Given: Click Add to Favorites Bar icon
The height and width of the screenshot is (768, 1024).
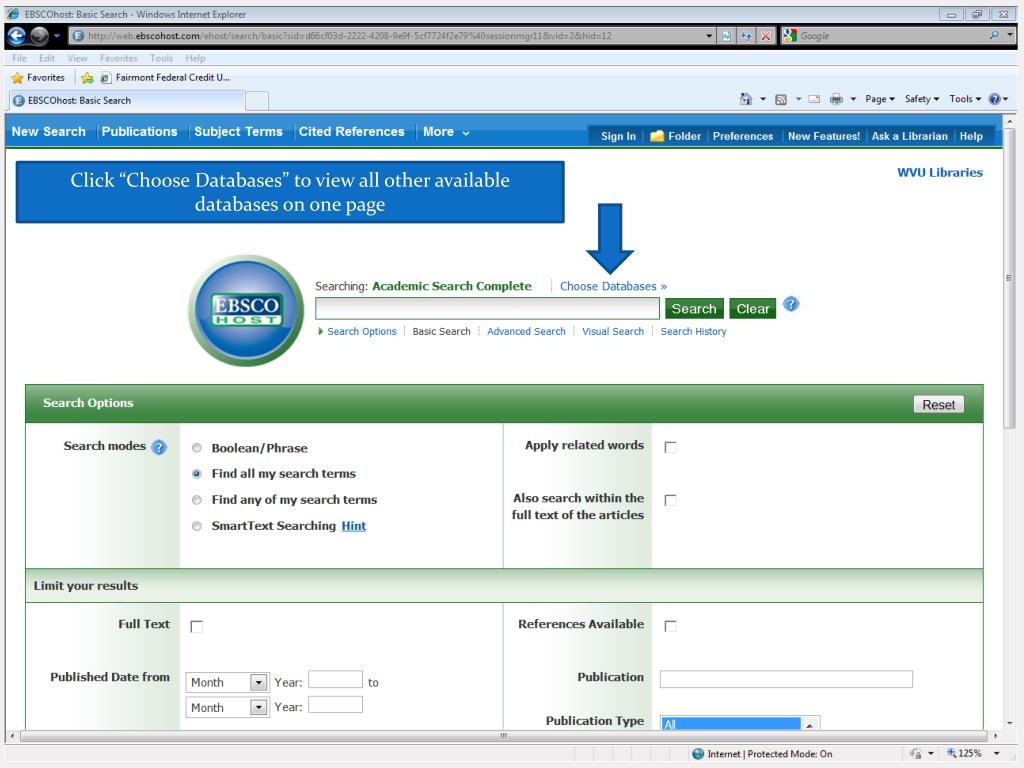Looking at the screenshot, I should click(88, 78).
